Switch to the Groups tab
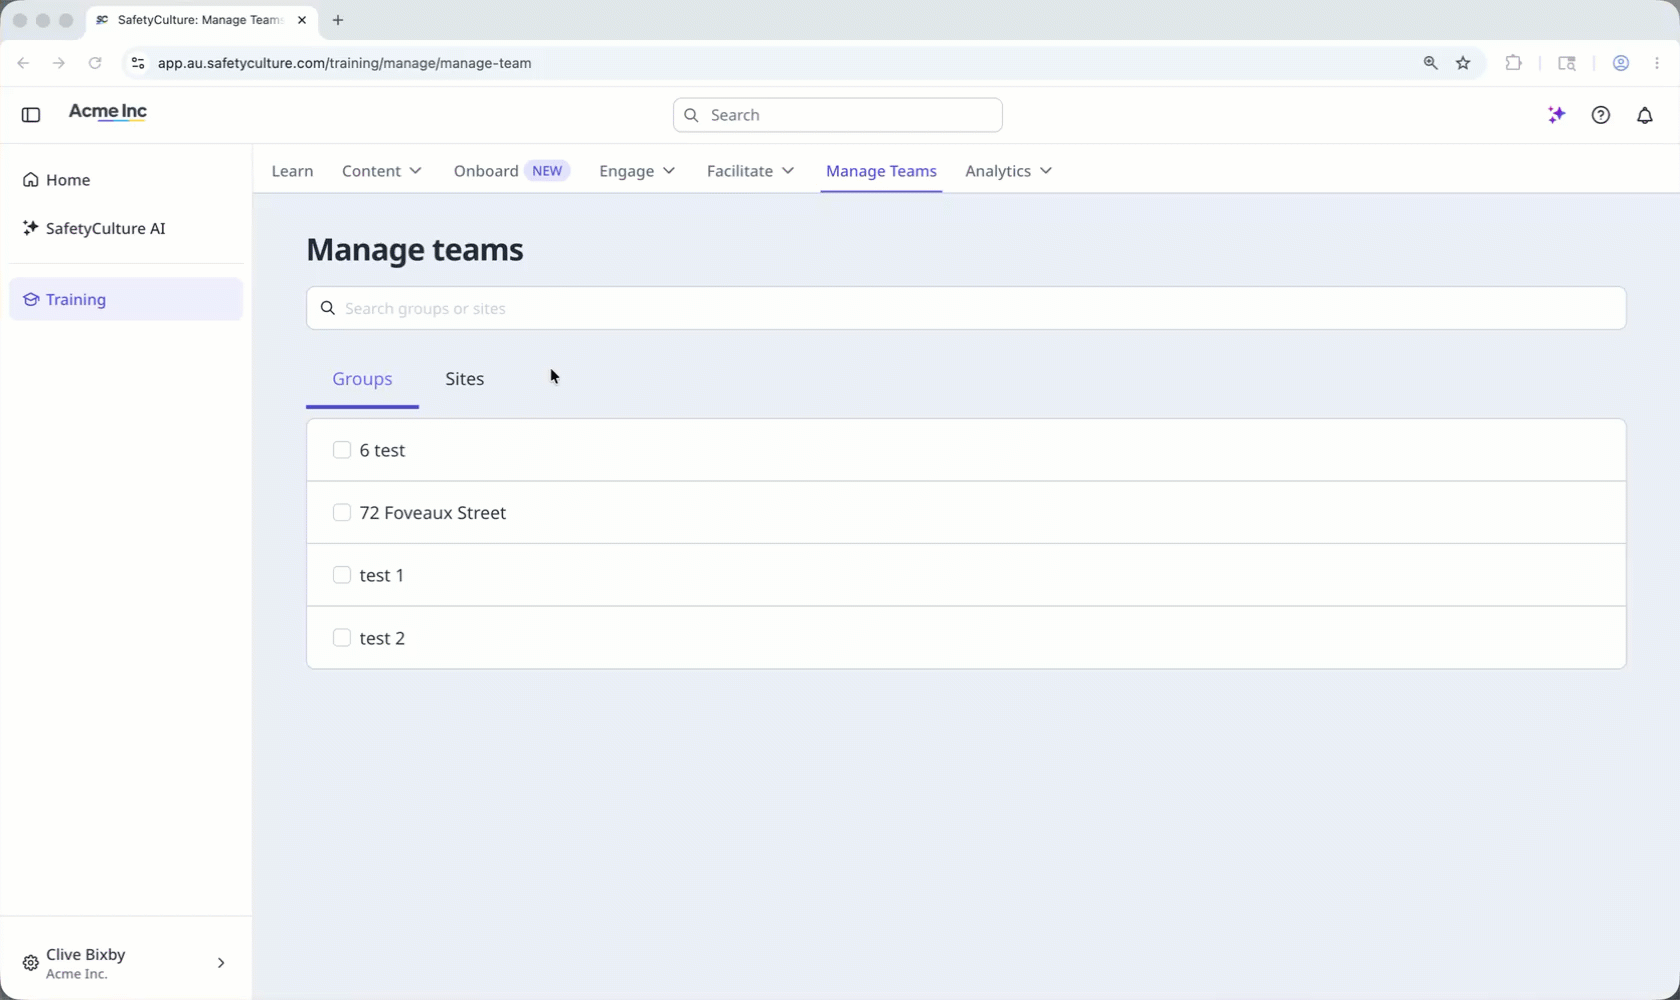 pyautogui.click(x=362, y=379)
